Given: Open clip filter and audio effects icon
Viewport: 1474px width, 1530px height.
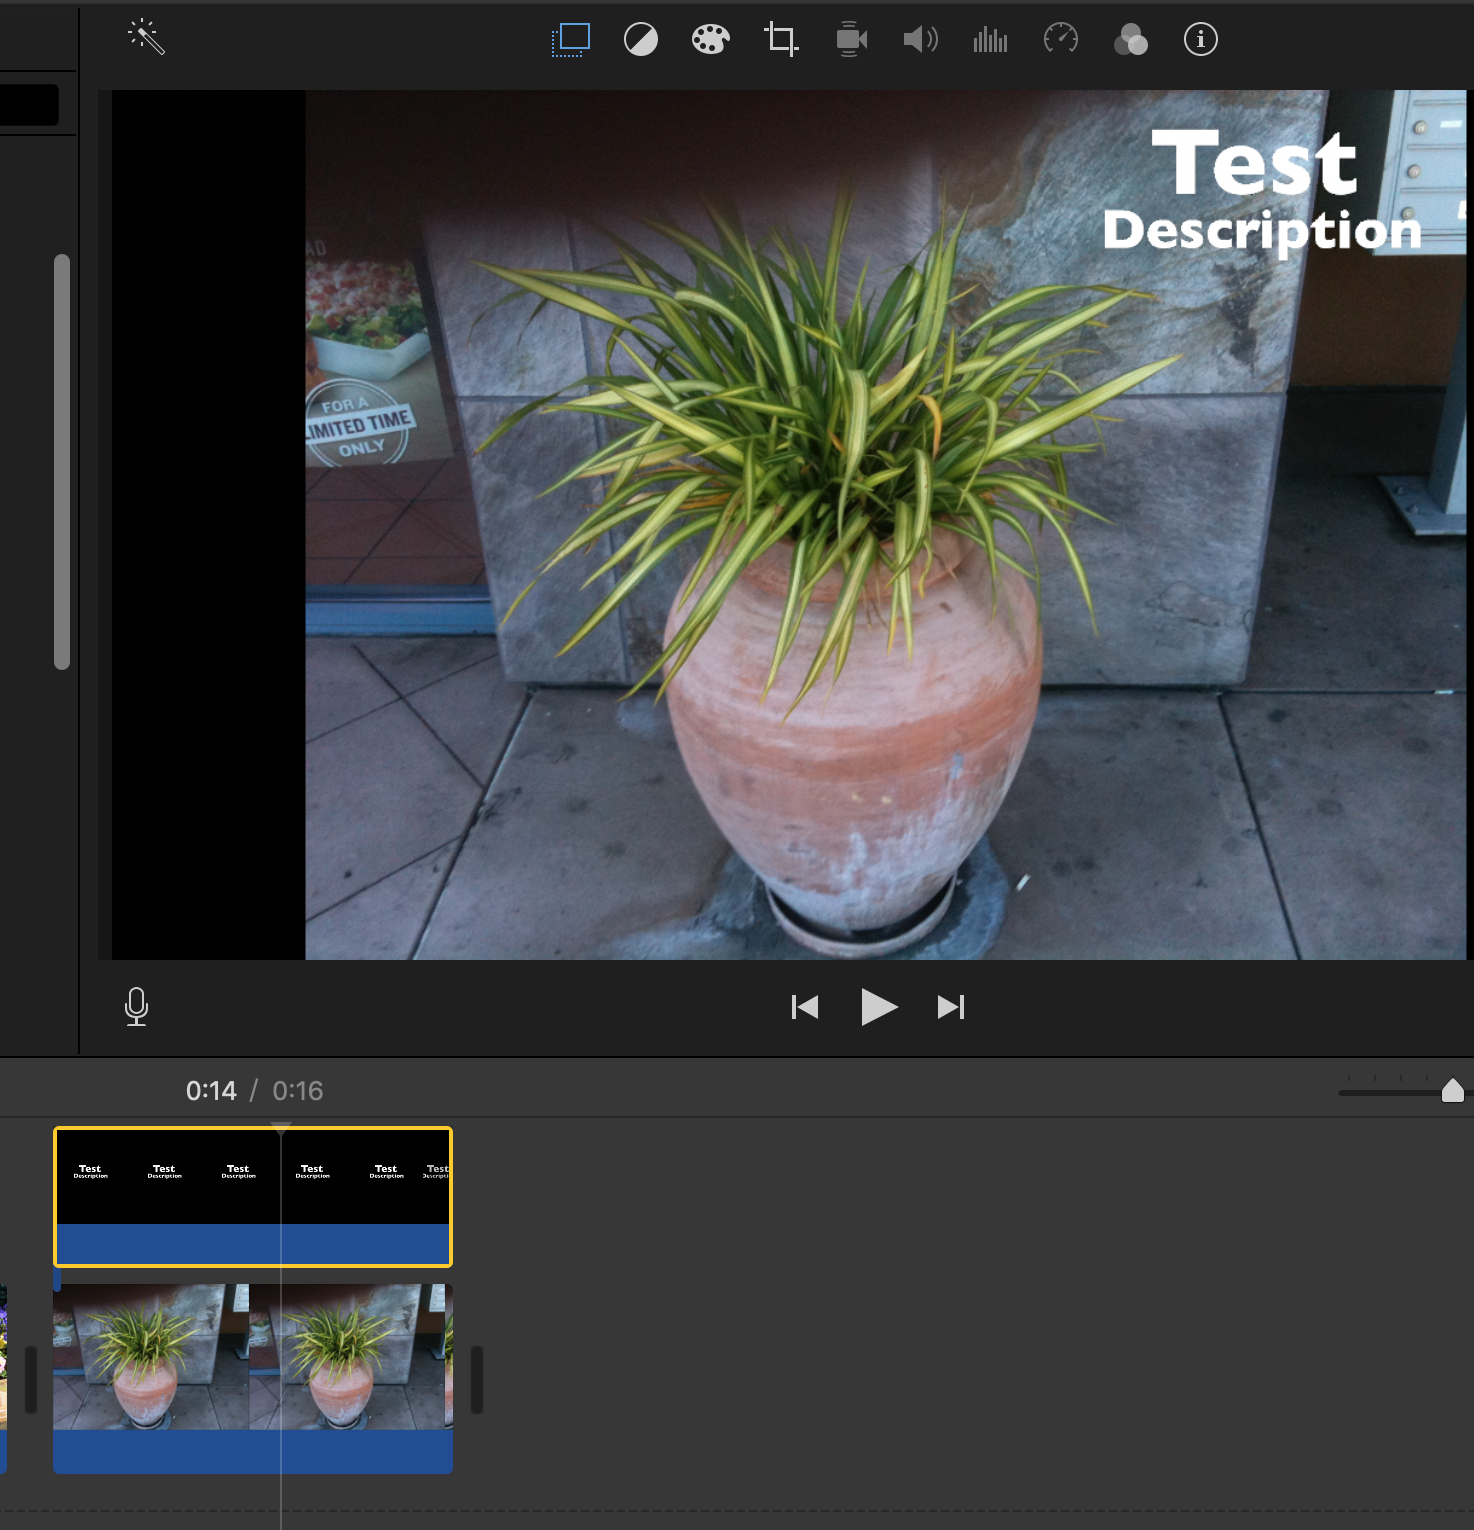Looking at the screenshot, I should click(1130, 40).
